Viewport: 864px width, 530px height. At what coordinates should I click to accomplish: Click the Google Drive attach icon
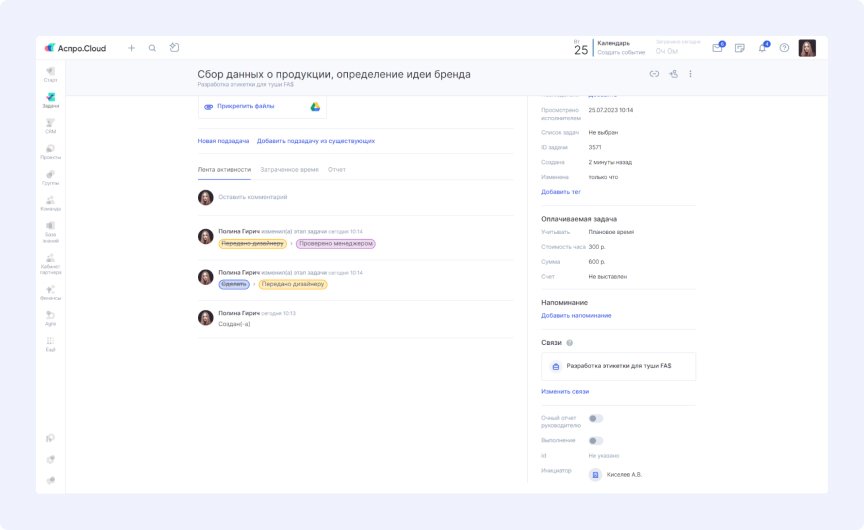point(315,106)
